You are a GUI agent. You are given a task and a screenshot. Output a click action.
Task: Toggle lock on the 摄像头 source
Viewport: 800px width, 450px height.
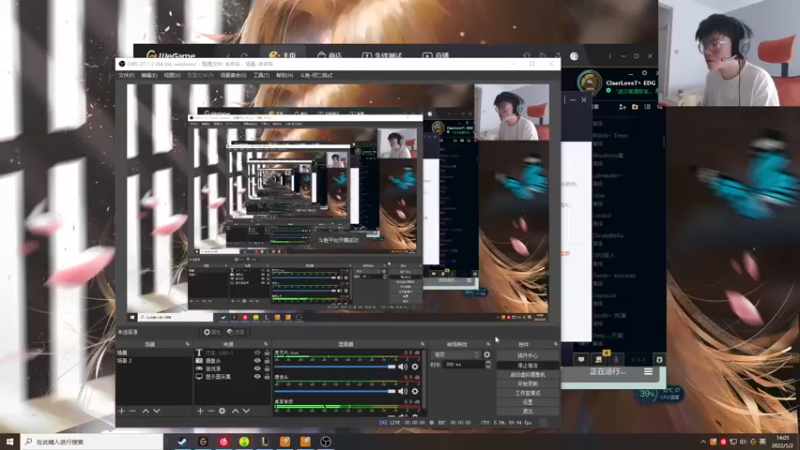266,361
